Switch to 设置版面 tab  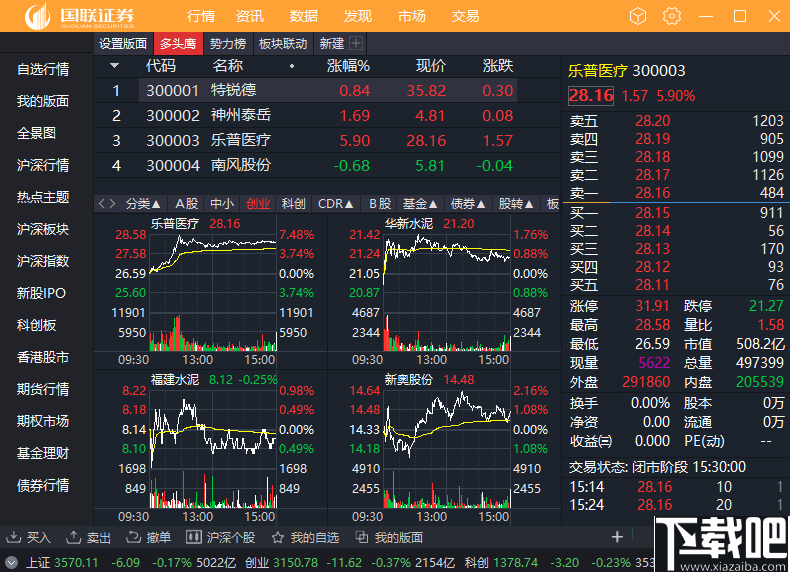[123, 44]
